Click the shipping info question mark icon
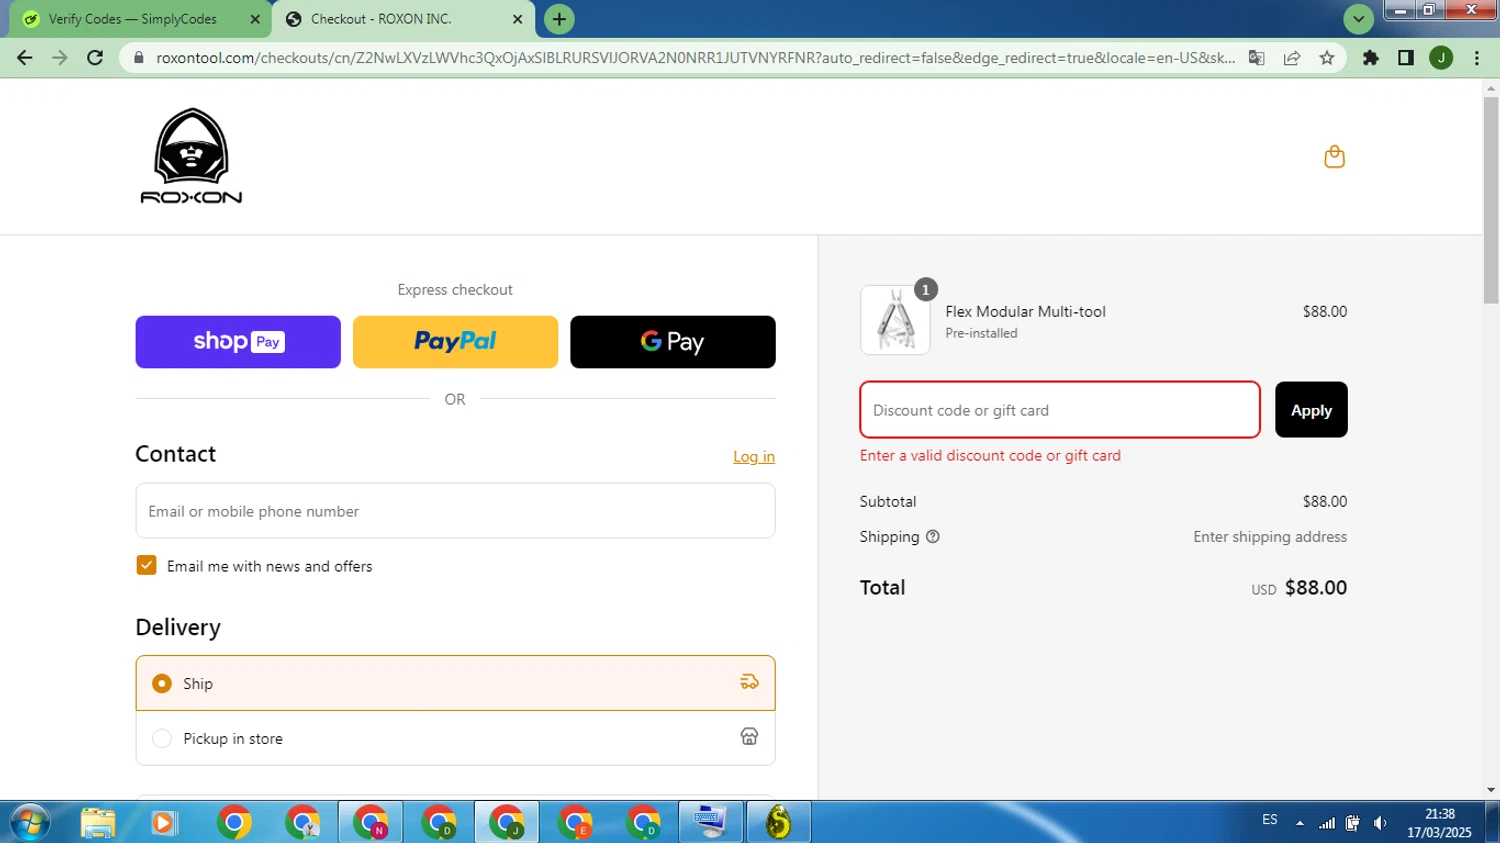The image size is (1500, 843). tap(933, 537)
